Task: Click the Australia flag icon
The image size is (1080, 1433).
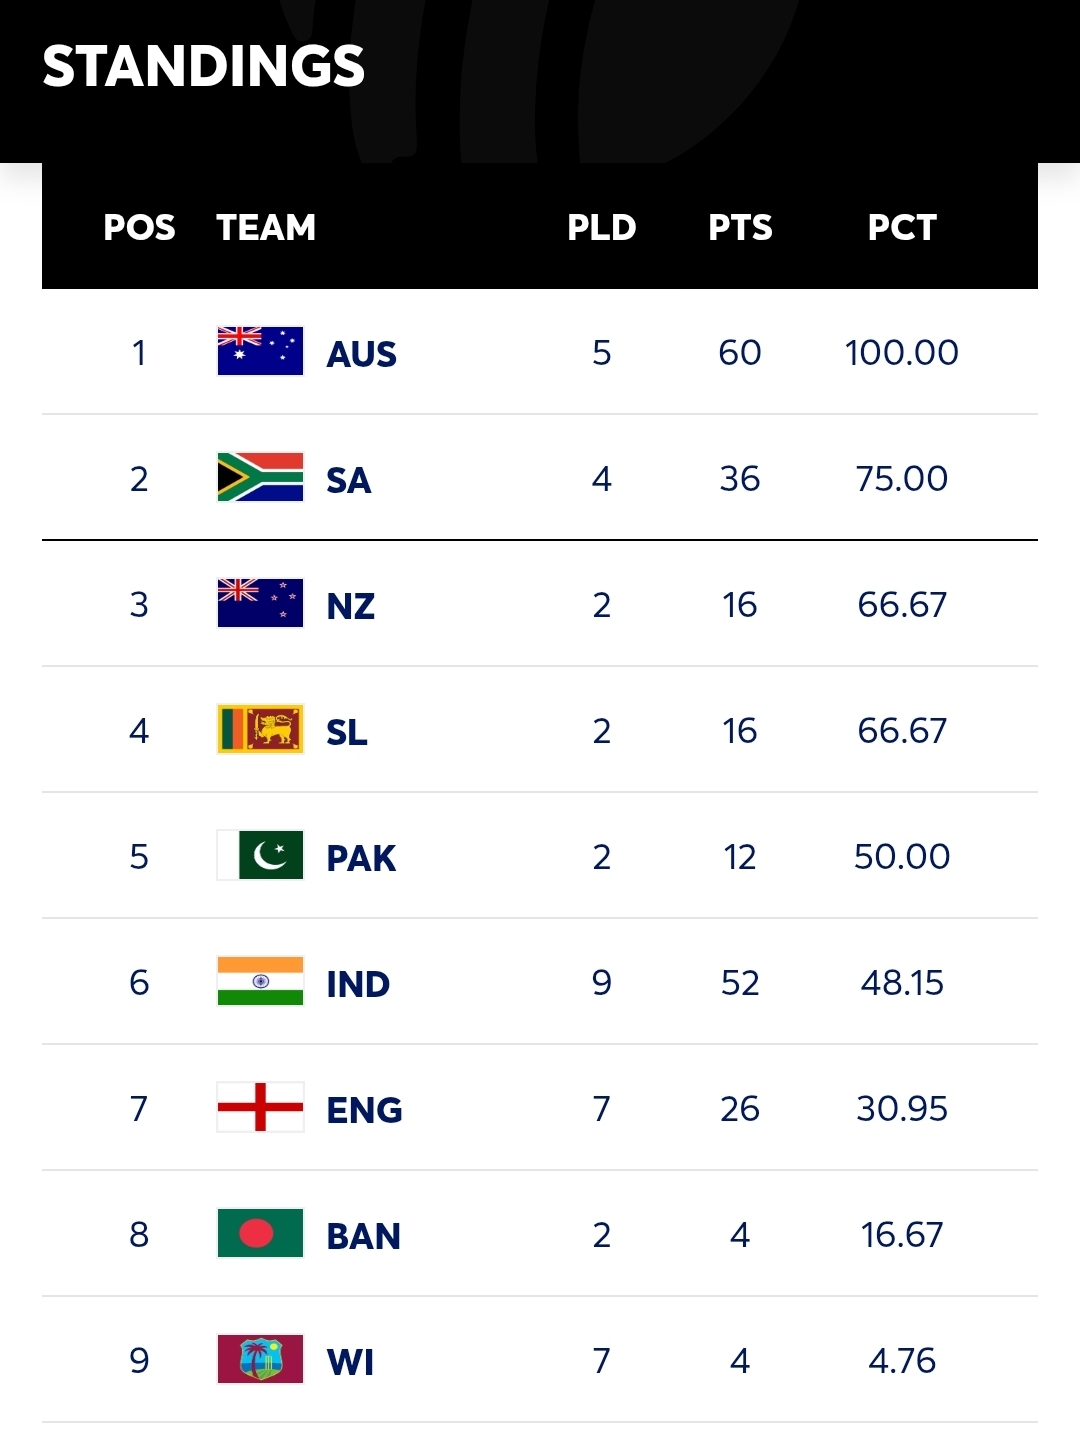Action: [x=260, y=351]
